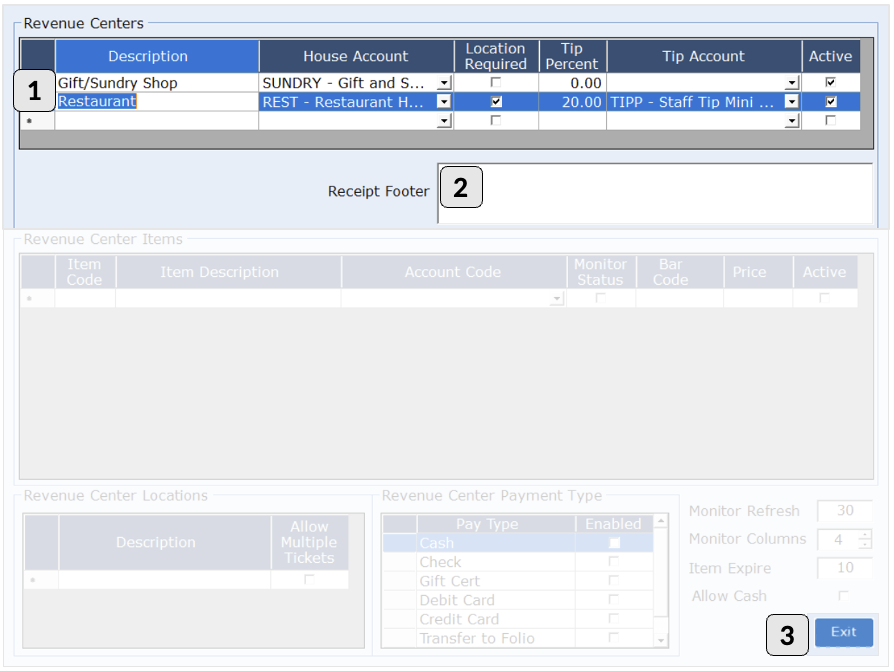Check Location Required for Gift/Sundry Shop
894x671 pixels.
pyautogui.click(x=496, y=83)
